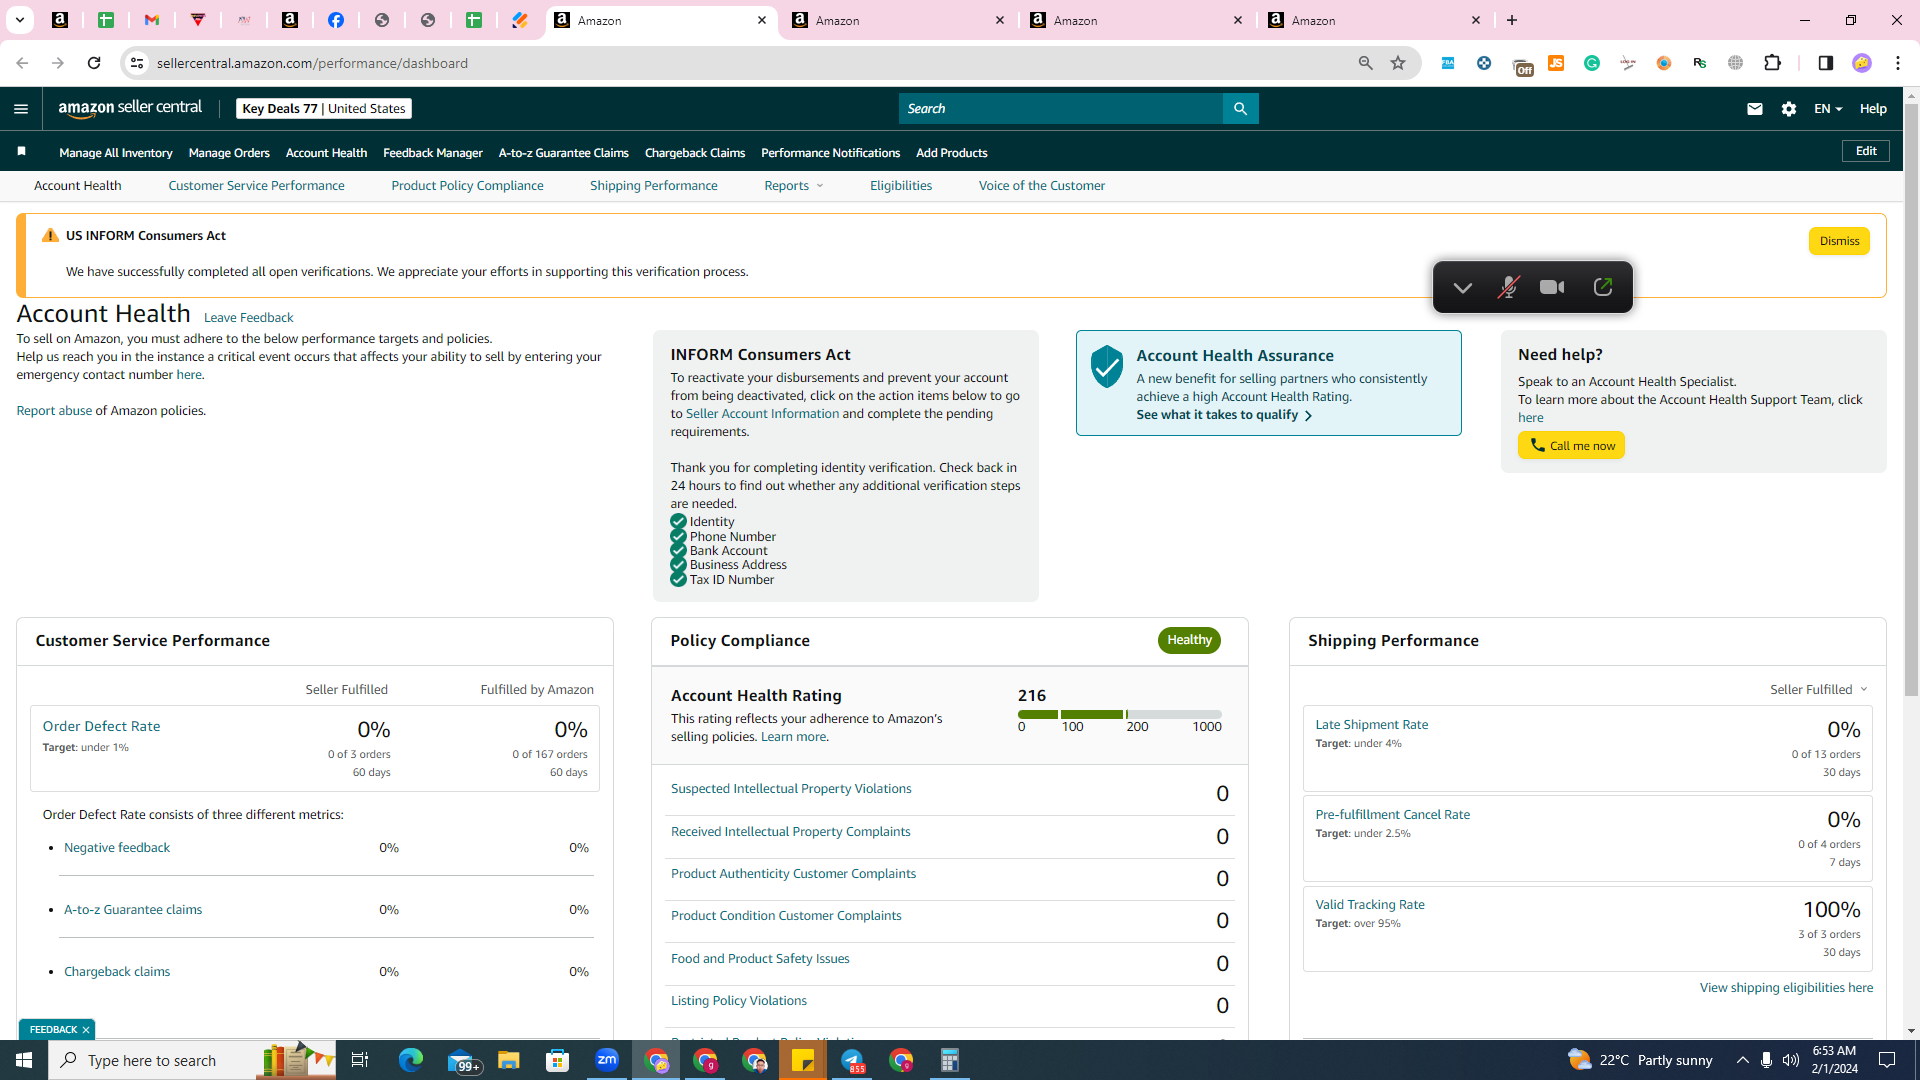Click the browser address bar URL
The height and width of the screenshot is (1080, 1920).
click(x=312, y=63)
